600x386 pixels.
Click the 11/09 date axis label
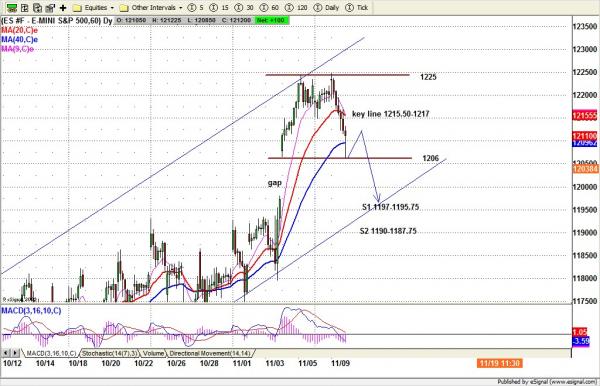coord(341,363)
